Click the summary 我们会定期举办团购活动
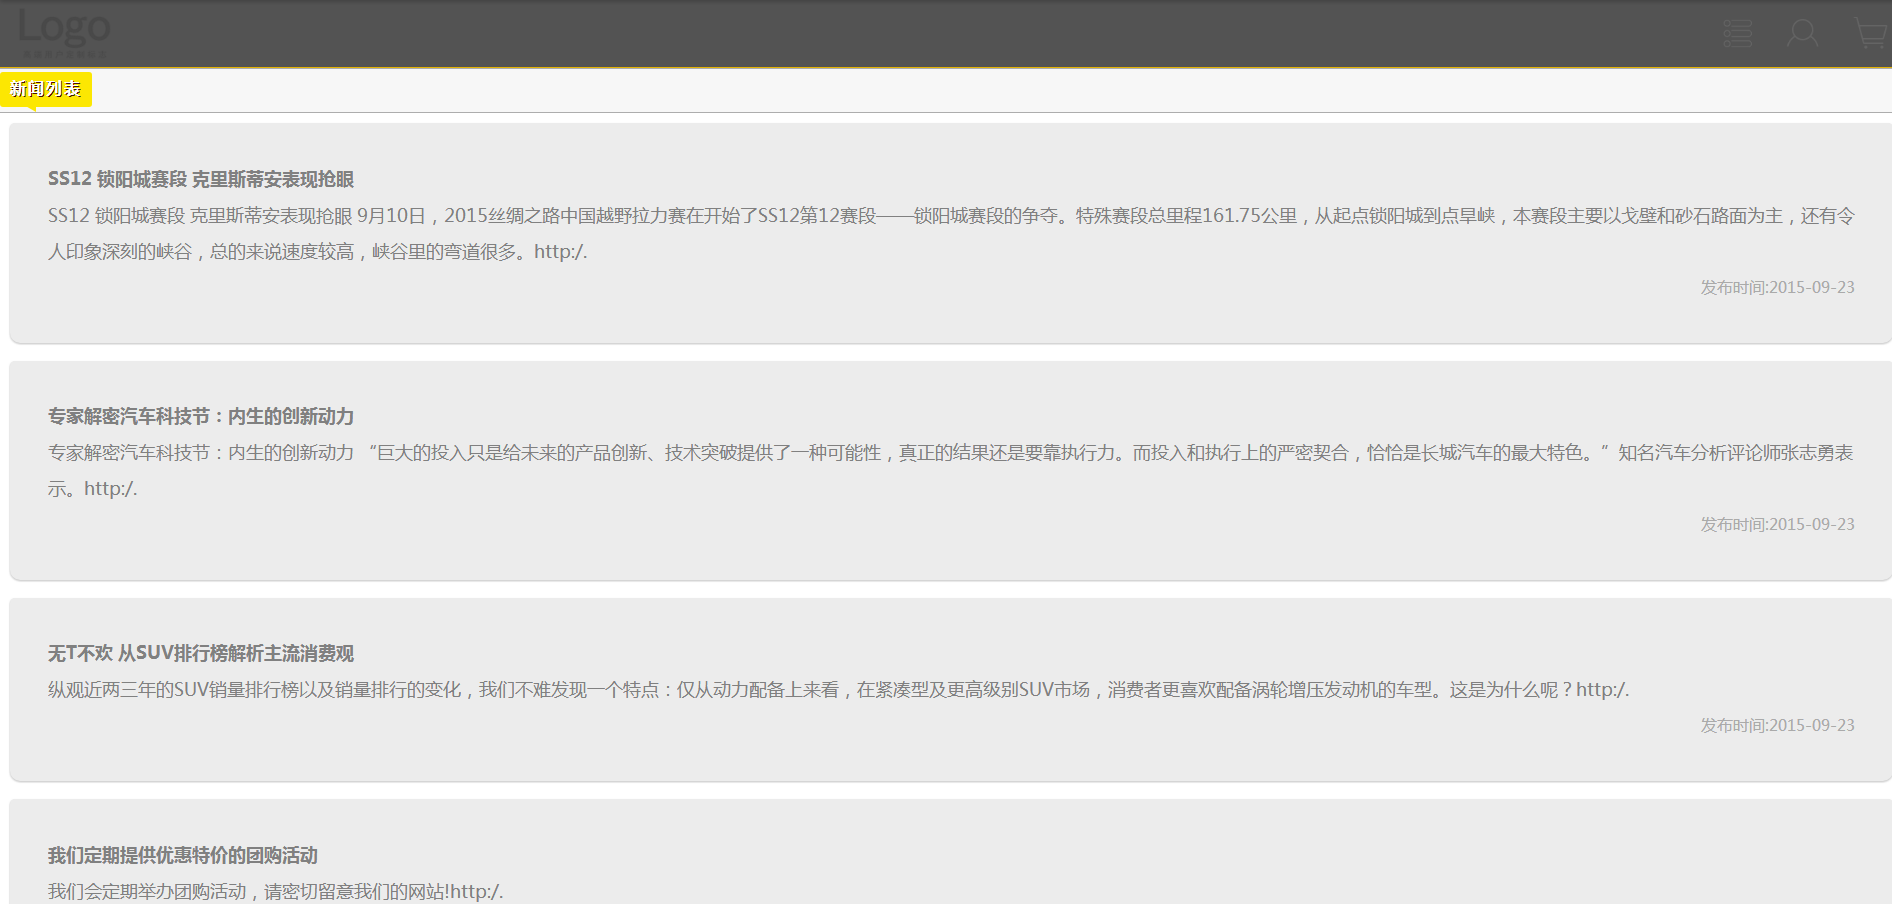 276,892
